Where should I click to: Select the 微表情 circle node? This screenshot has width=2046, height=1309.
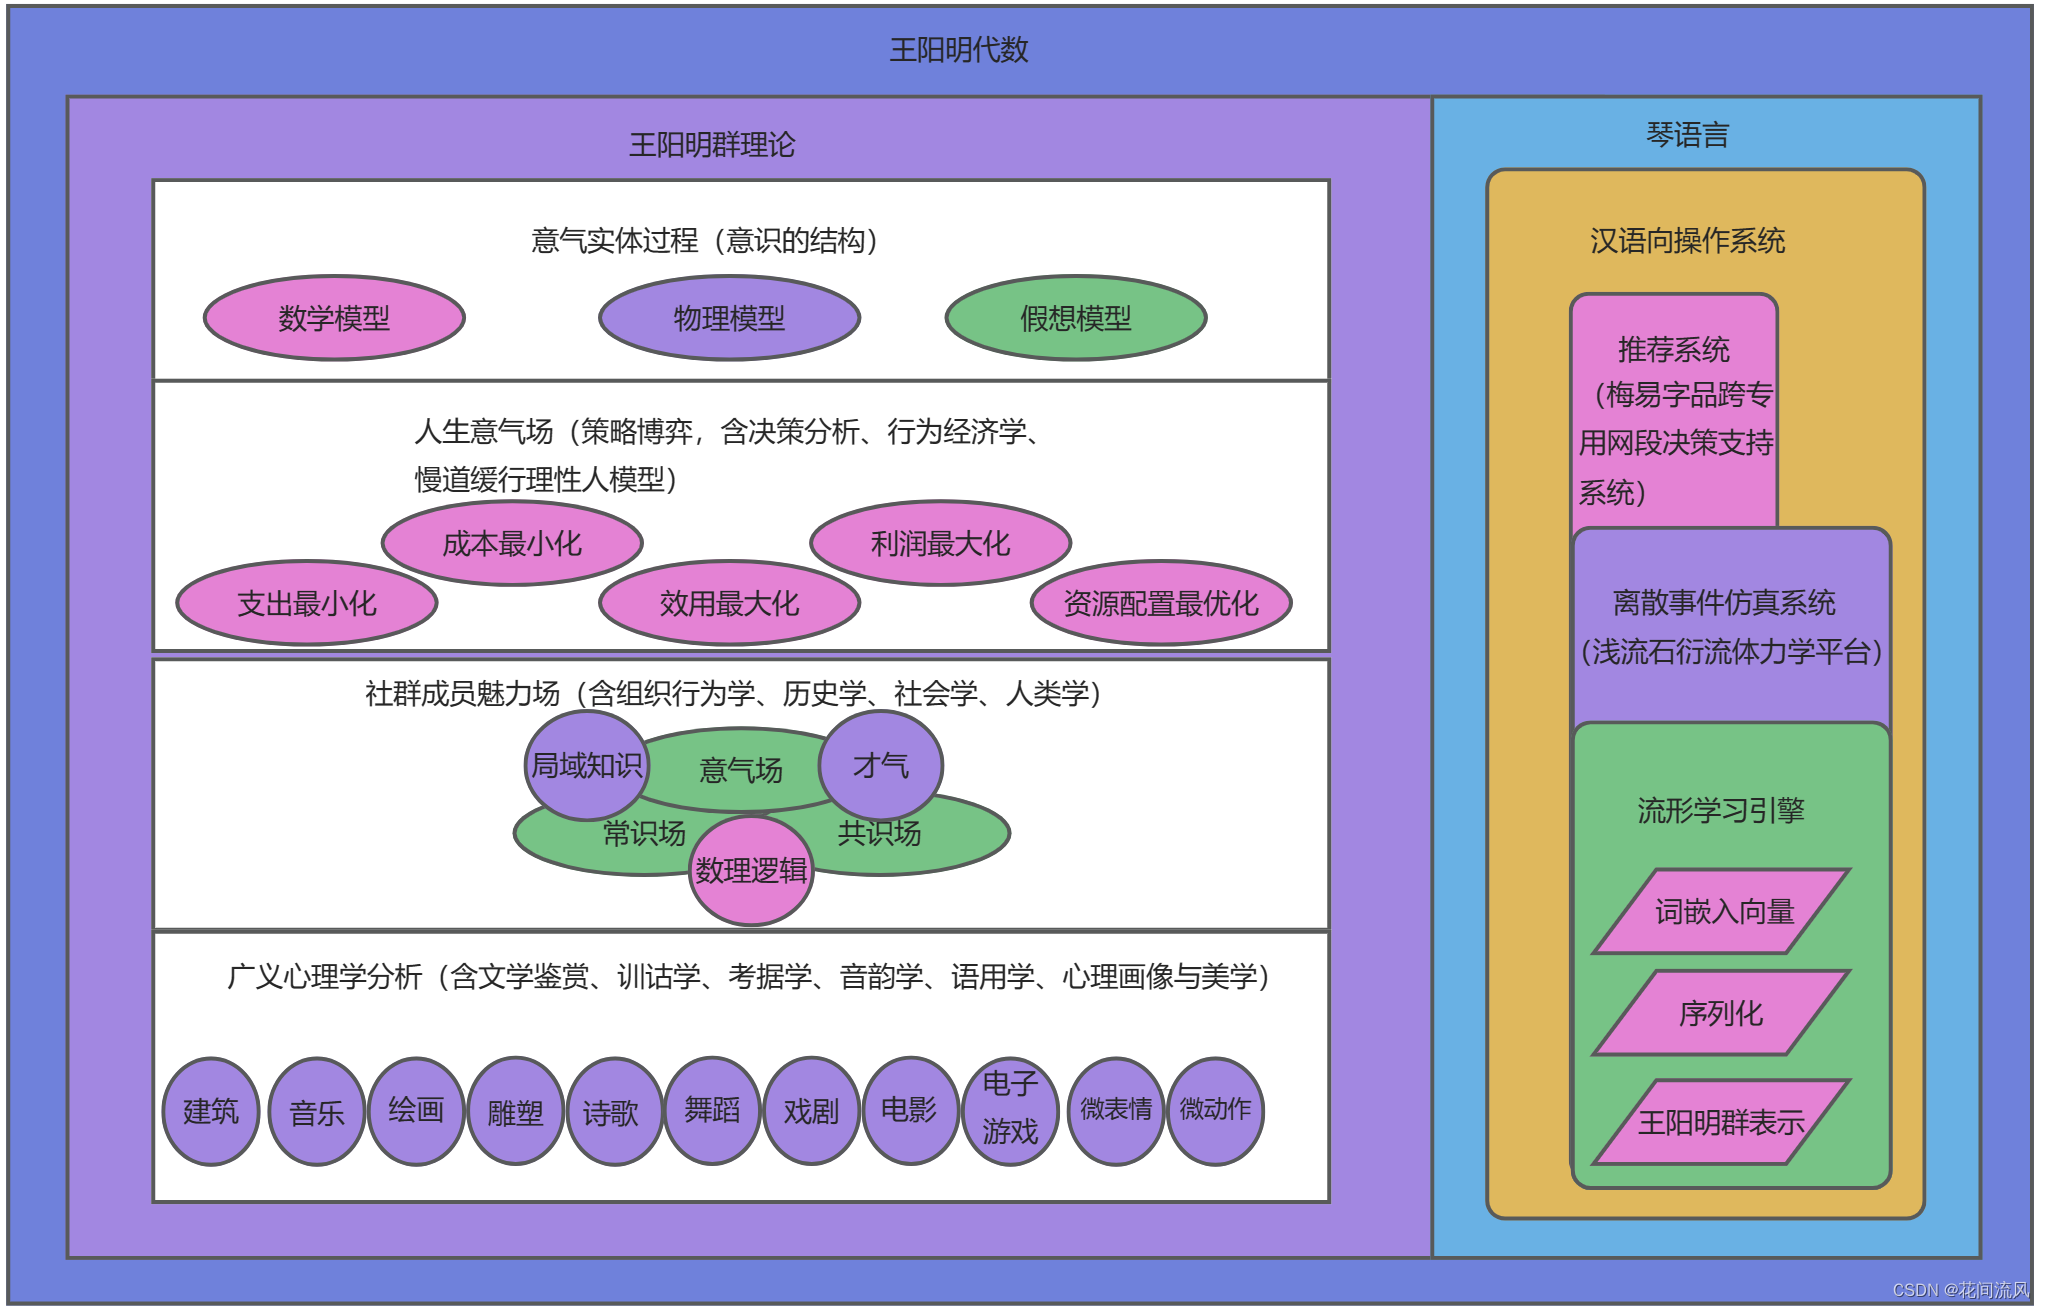pos(1116,1111)
